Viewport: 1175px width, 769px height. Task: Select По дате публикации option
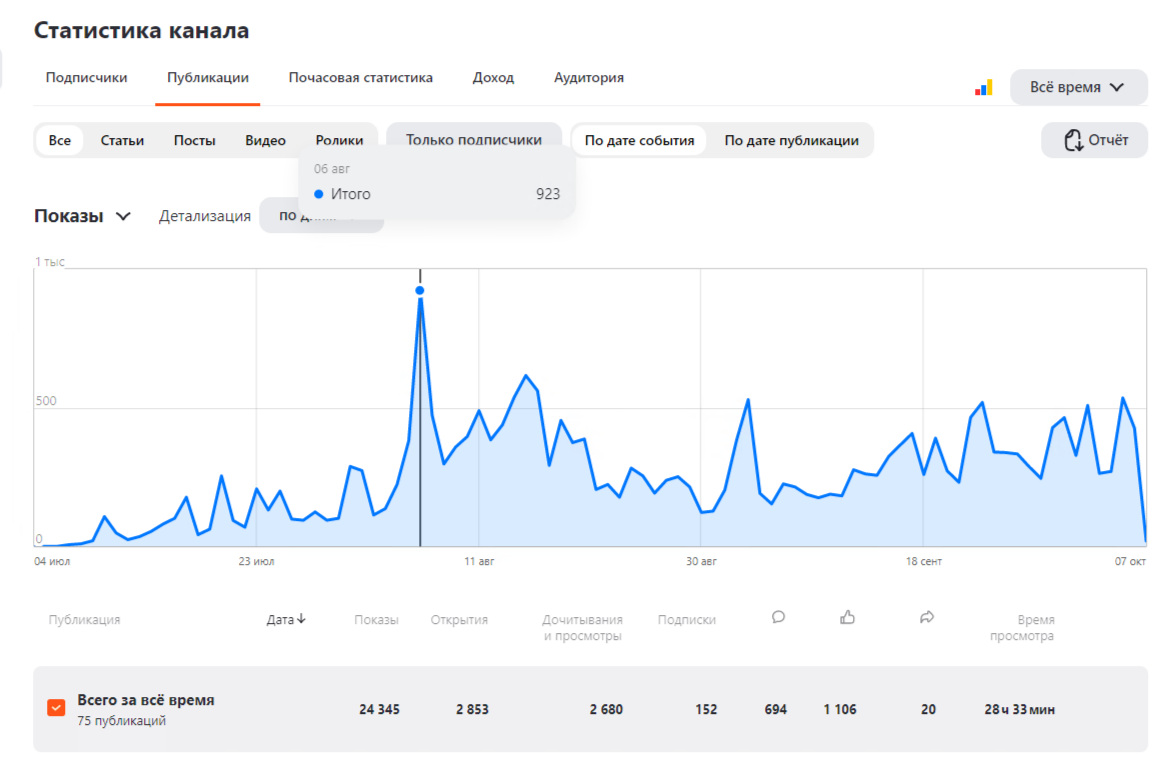(791, 140)
